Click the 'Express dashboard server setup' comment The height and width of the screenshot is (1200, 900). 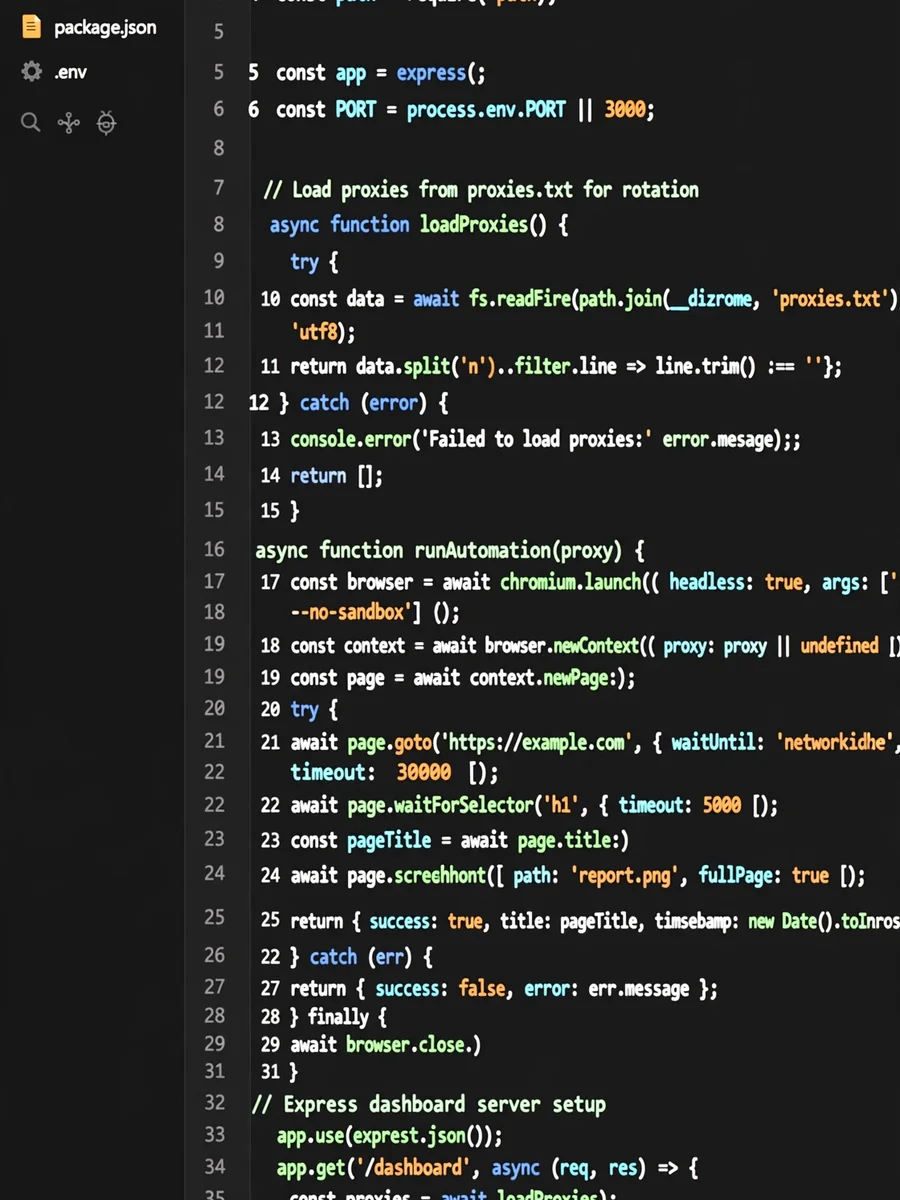tap(429, 1106)
